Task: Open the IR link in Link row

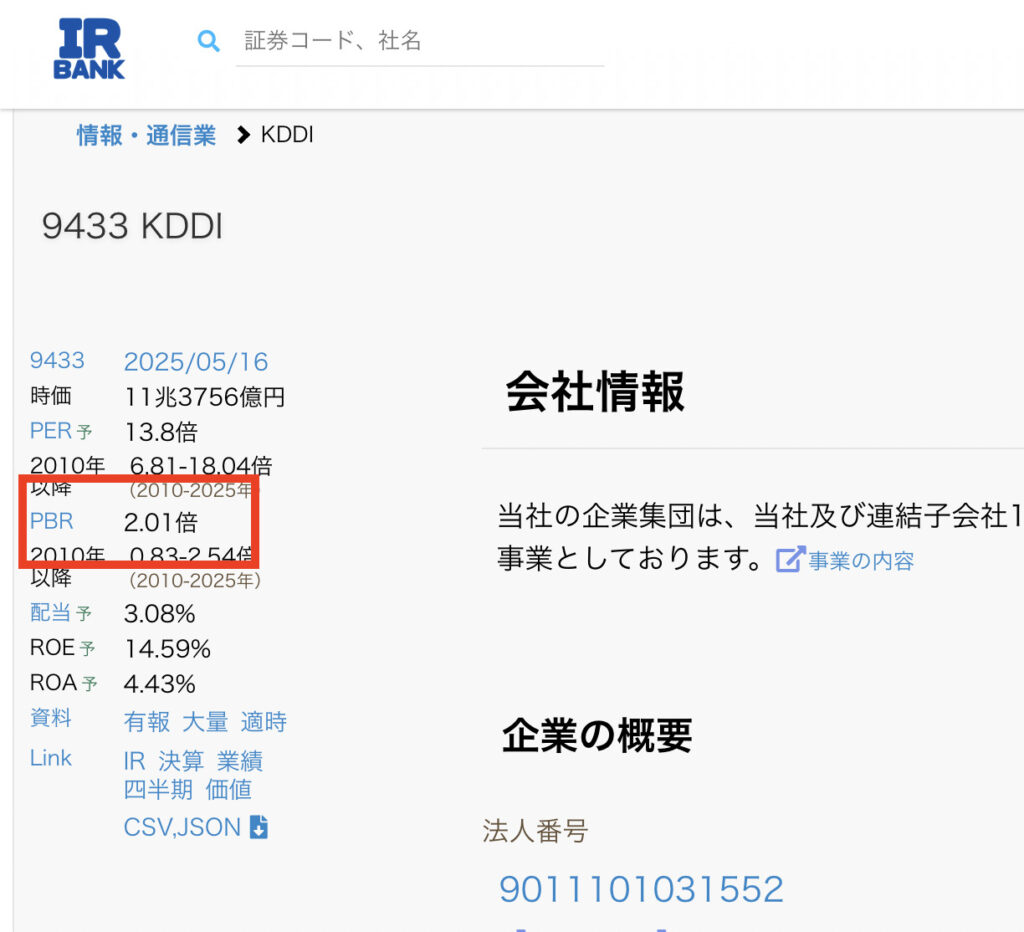Action: (135, 761)
